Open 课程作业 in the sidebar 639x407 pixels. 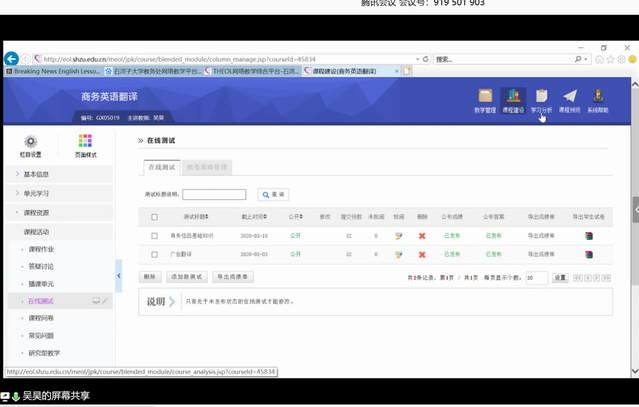point(41,249)
